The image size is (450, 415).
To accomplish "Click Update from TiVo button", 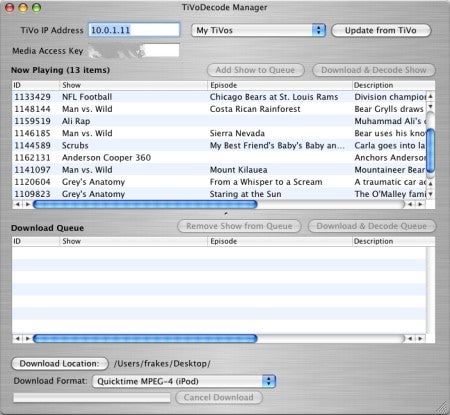I will [381, 30].
